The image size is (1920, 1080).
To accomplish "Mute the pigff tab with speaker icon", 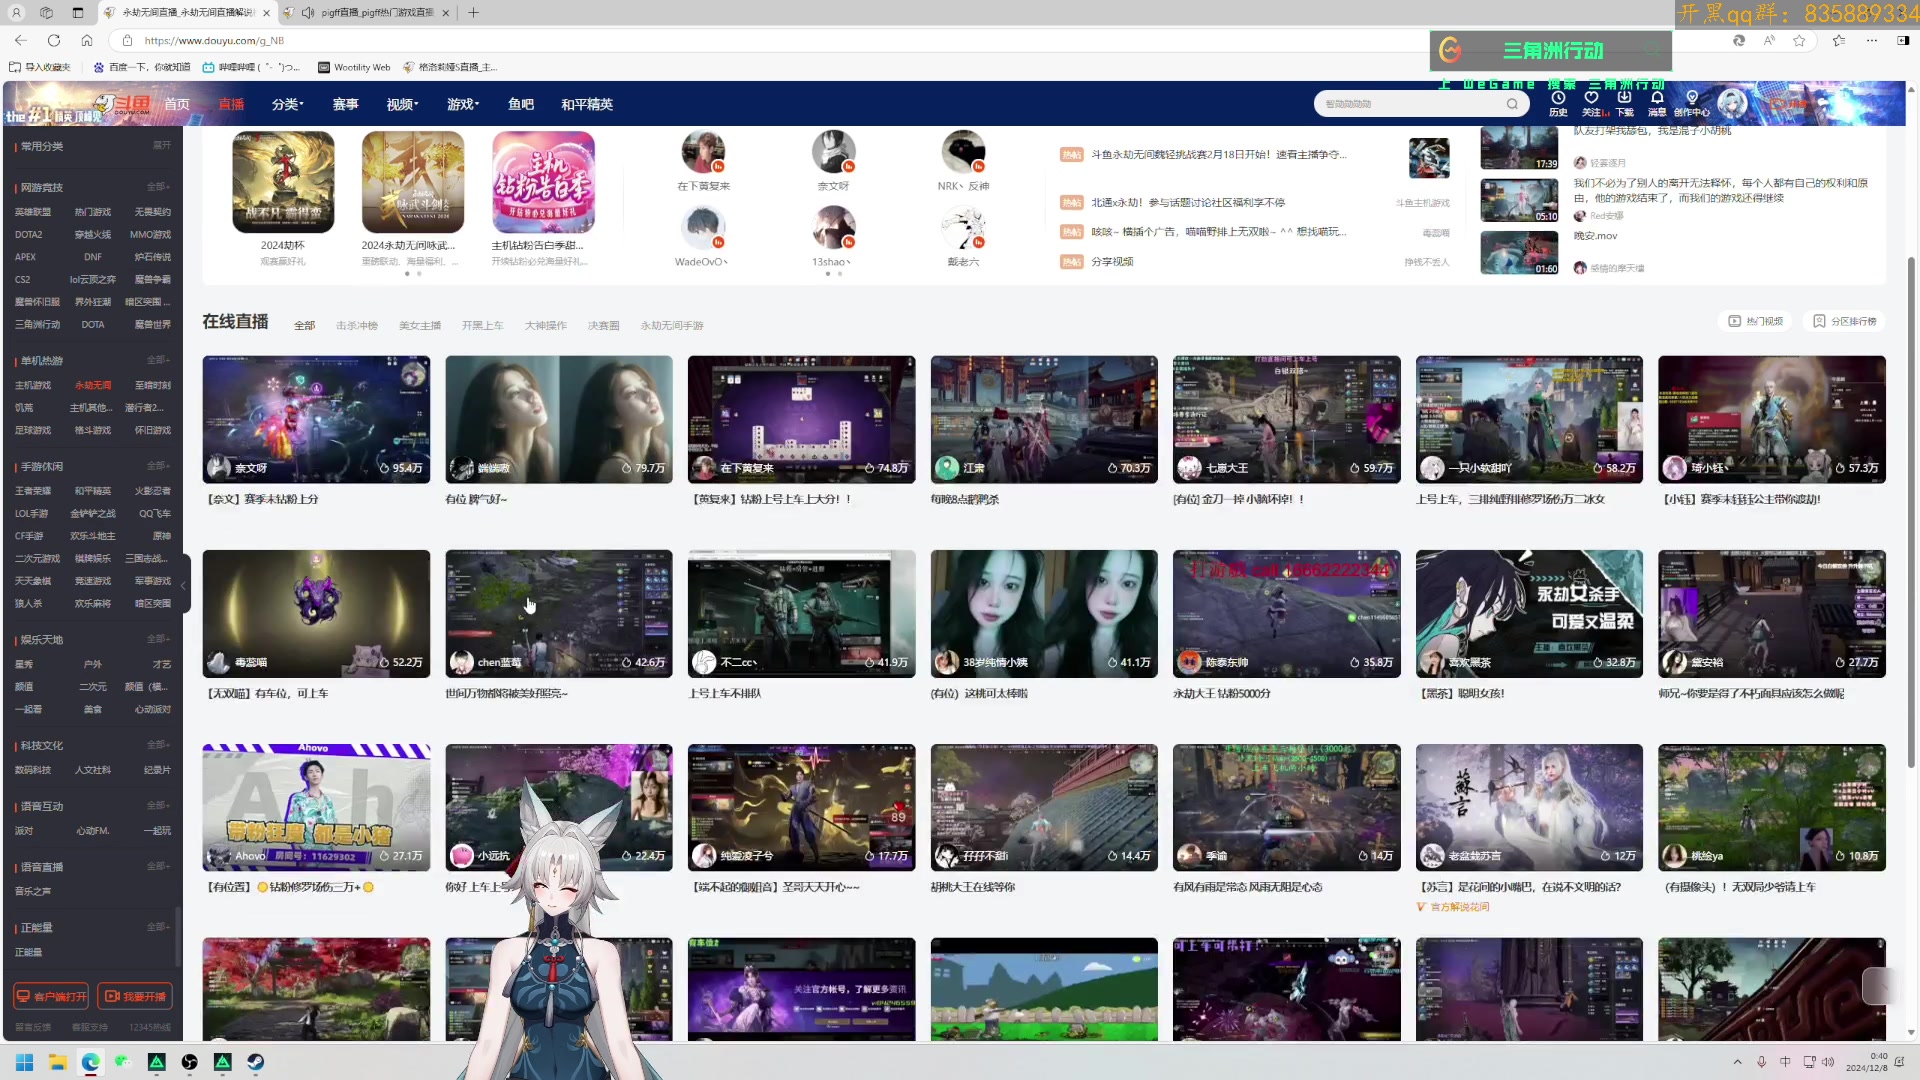I will (308, 13).
